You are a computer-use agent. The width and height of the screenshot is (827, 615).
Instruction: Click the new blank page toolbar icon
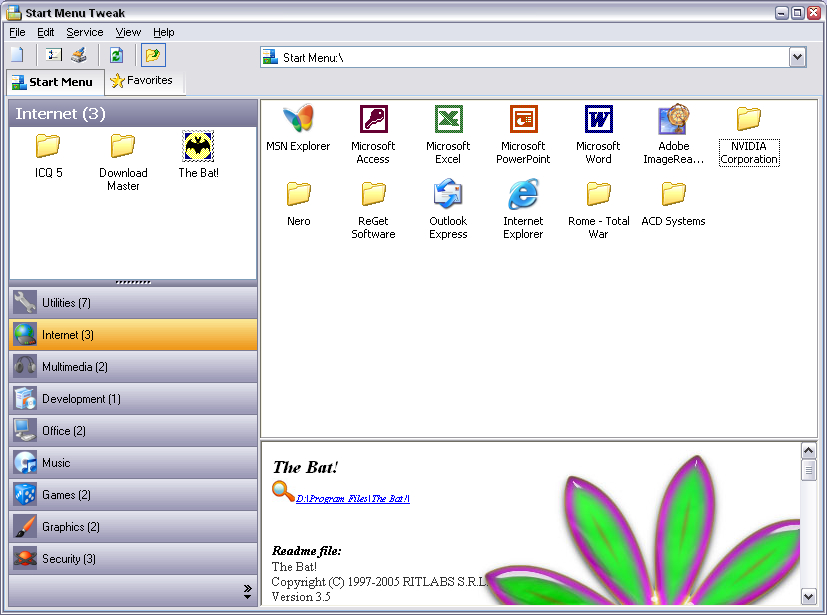(17, 55)
